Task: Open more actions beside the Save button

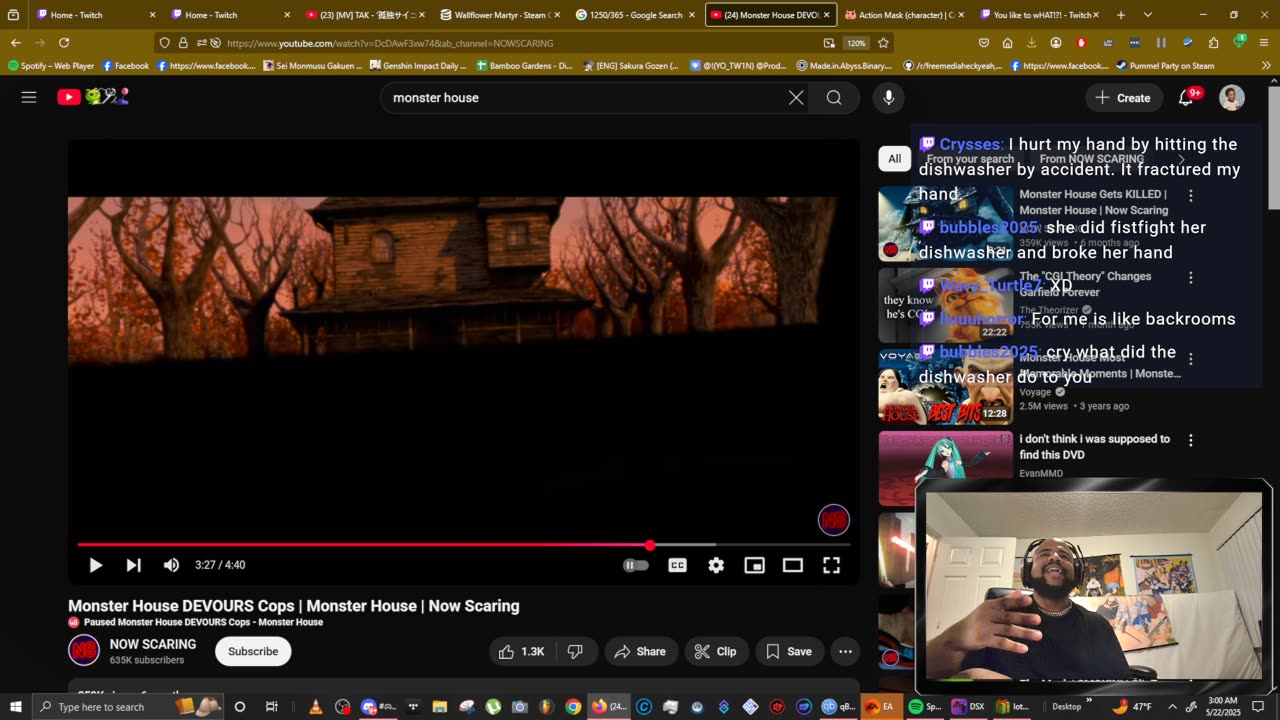Action: 845,651
